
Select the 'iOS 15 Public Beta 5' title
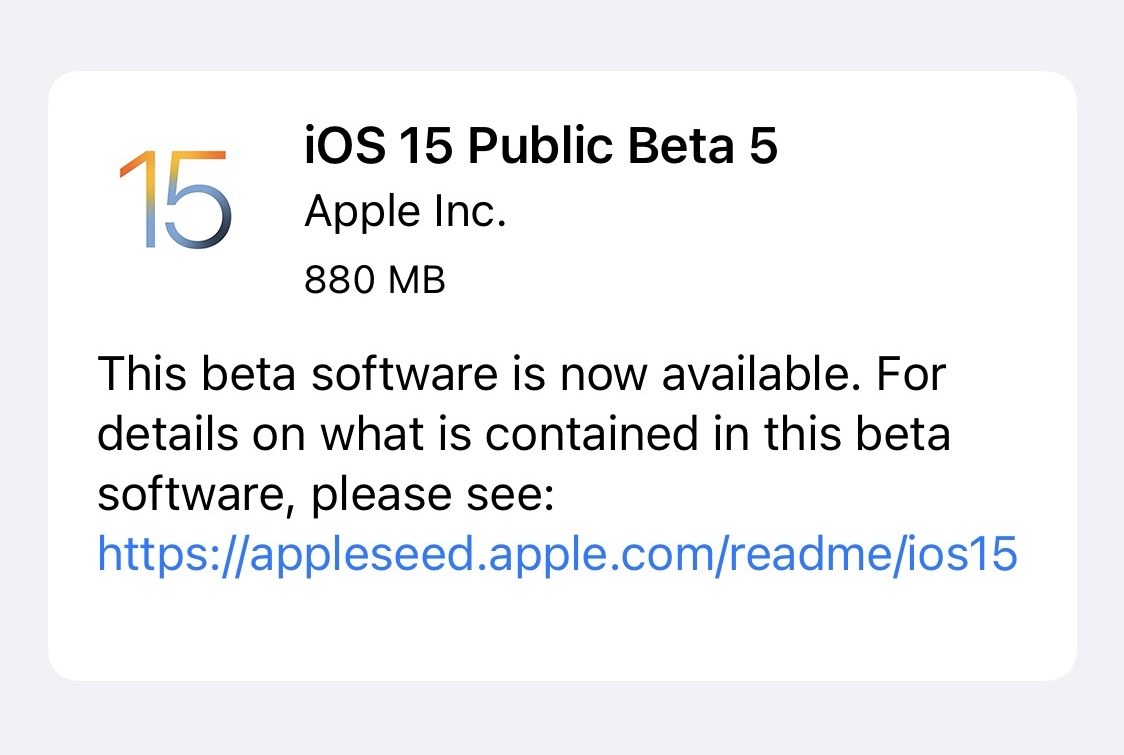click(x=540, y=147)
